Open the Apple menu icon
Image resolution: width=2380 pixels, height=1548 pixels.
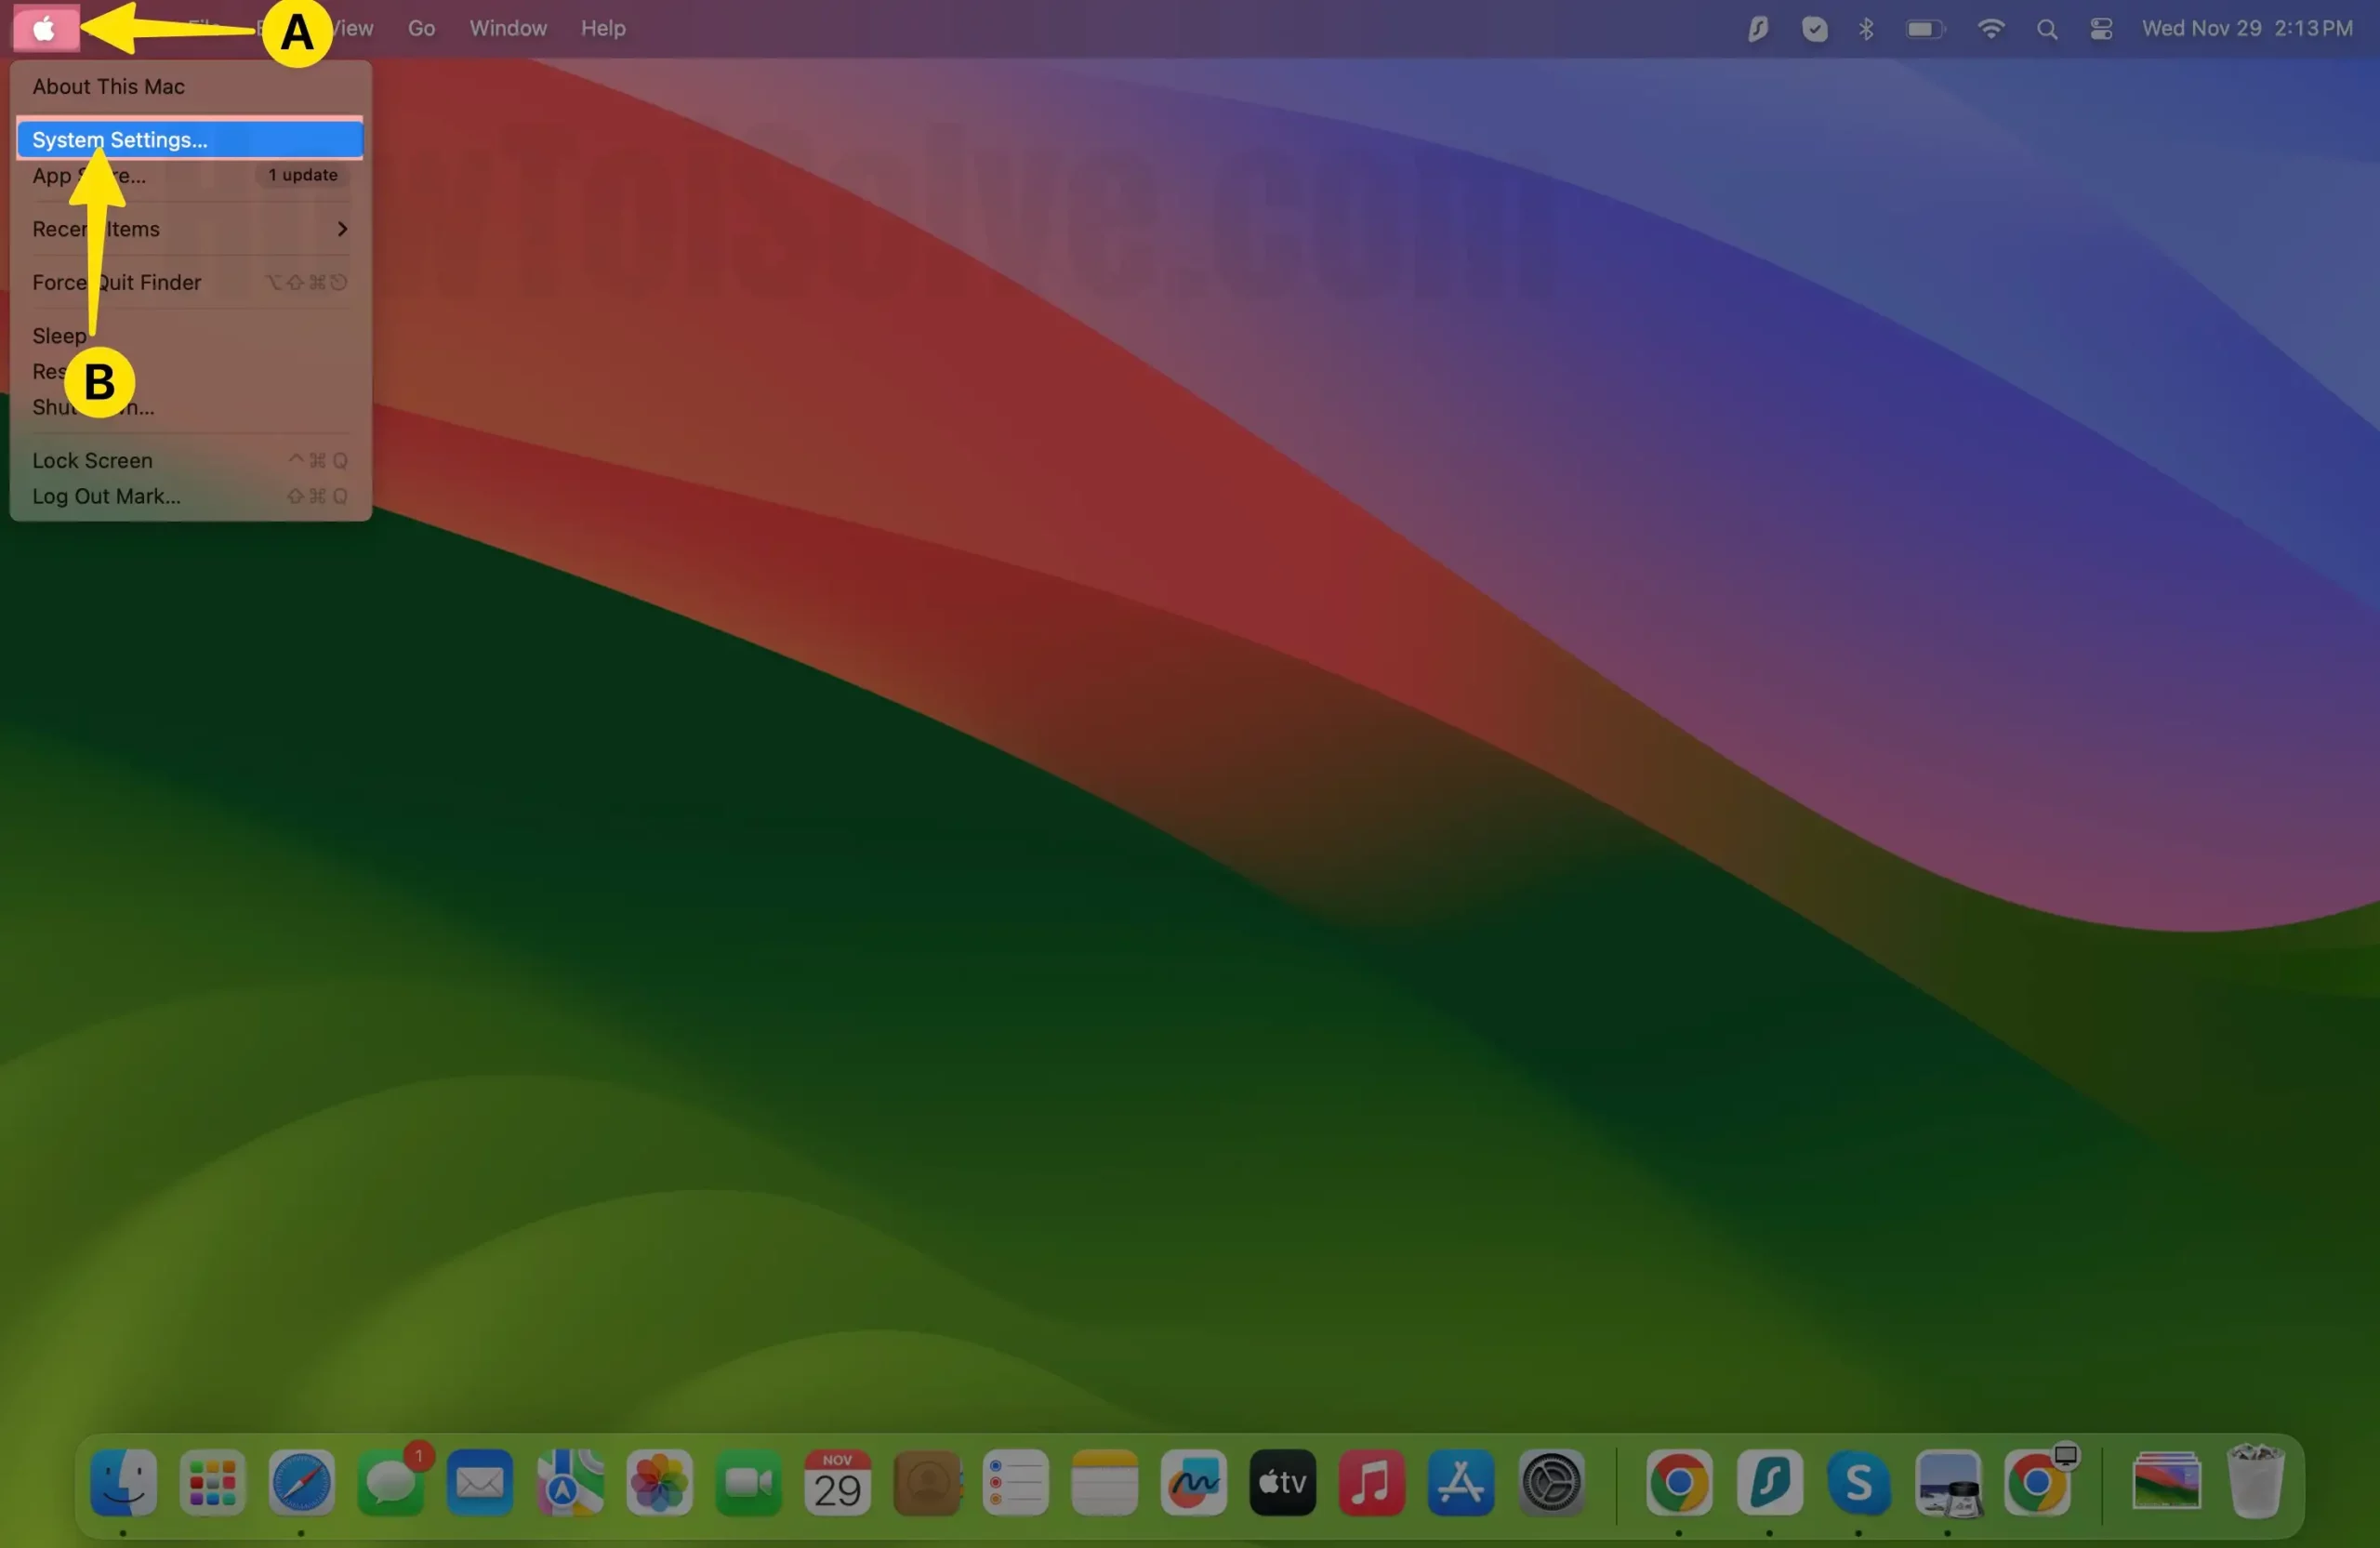point(45,29)
